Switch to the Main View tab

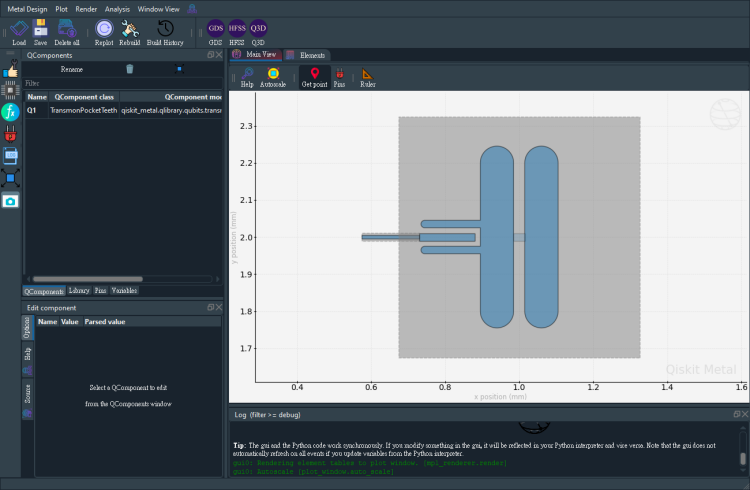pyautogui.click(x=255, y=55)
